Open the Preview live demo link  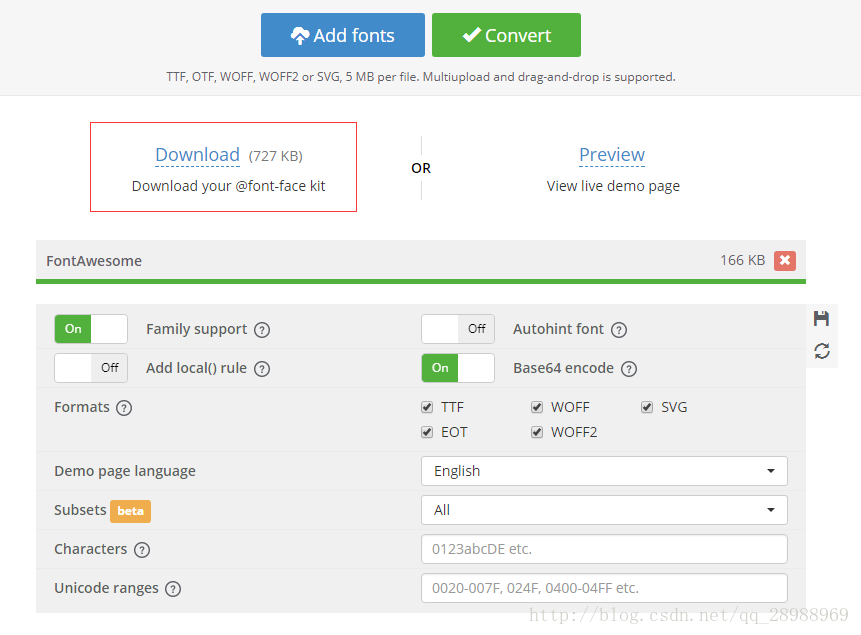click(x=612, y=155)
